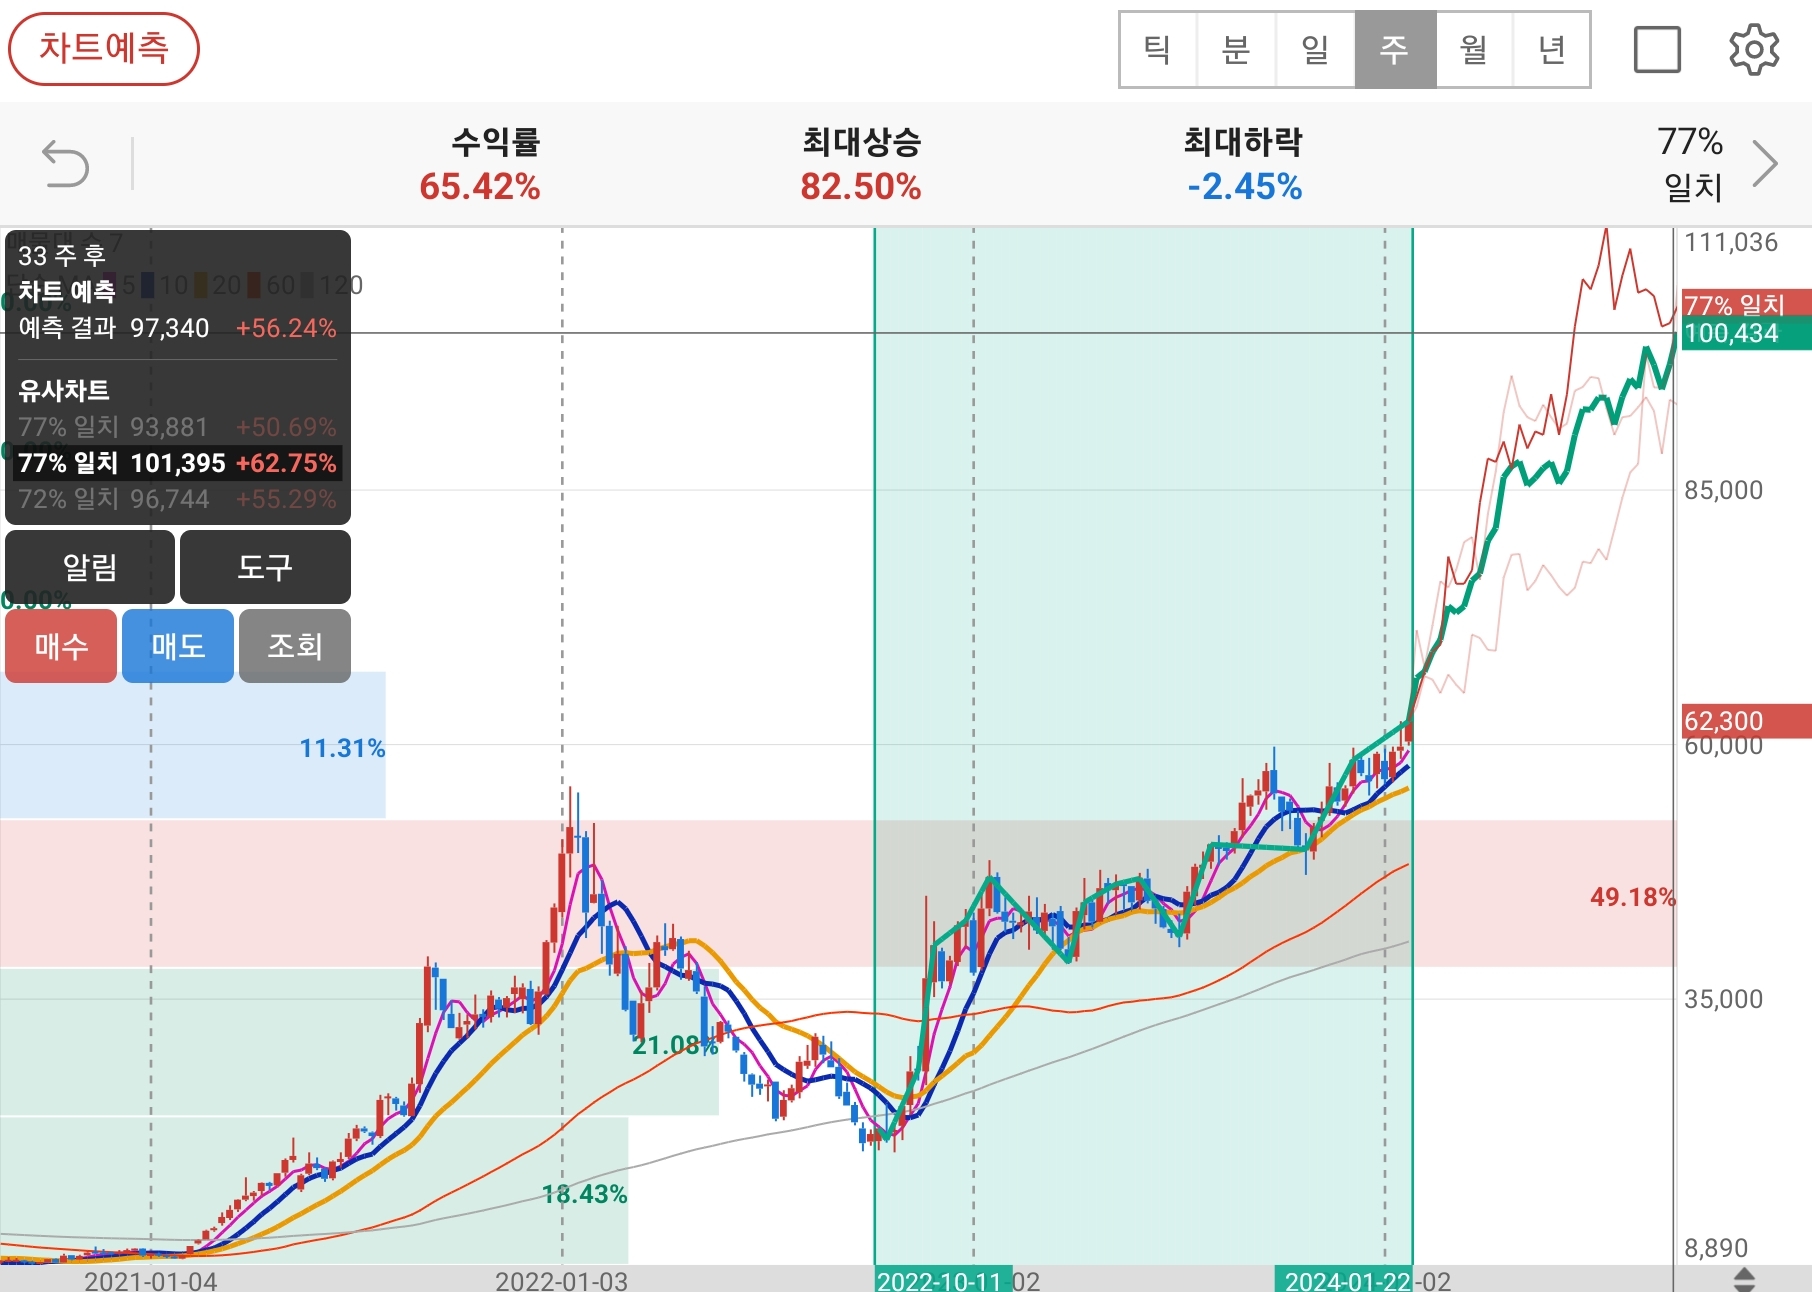
Task: Tap the 77% 일치 match label at top right
Action: [x=1691, y=164]
